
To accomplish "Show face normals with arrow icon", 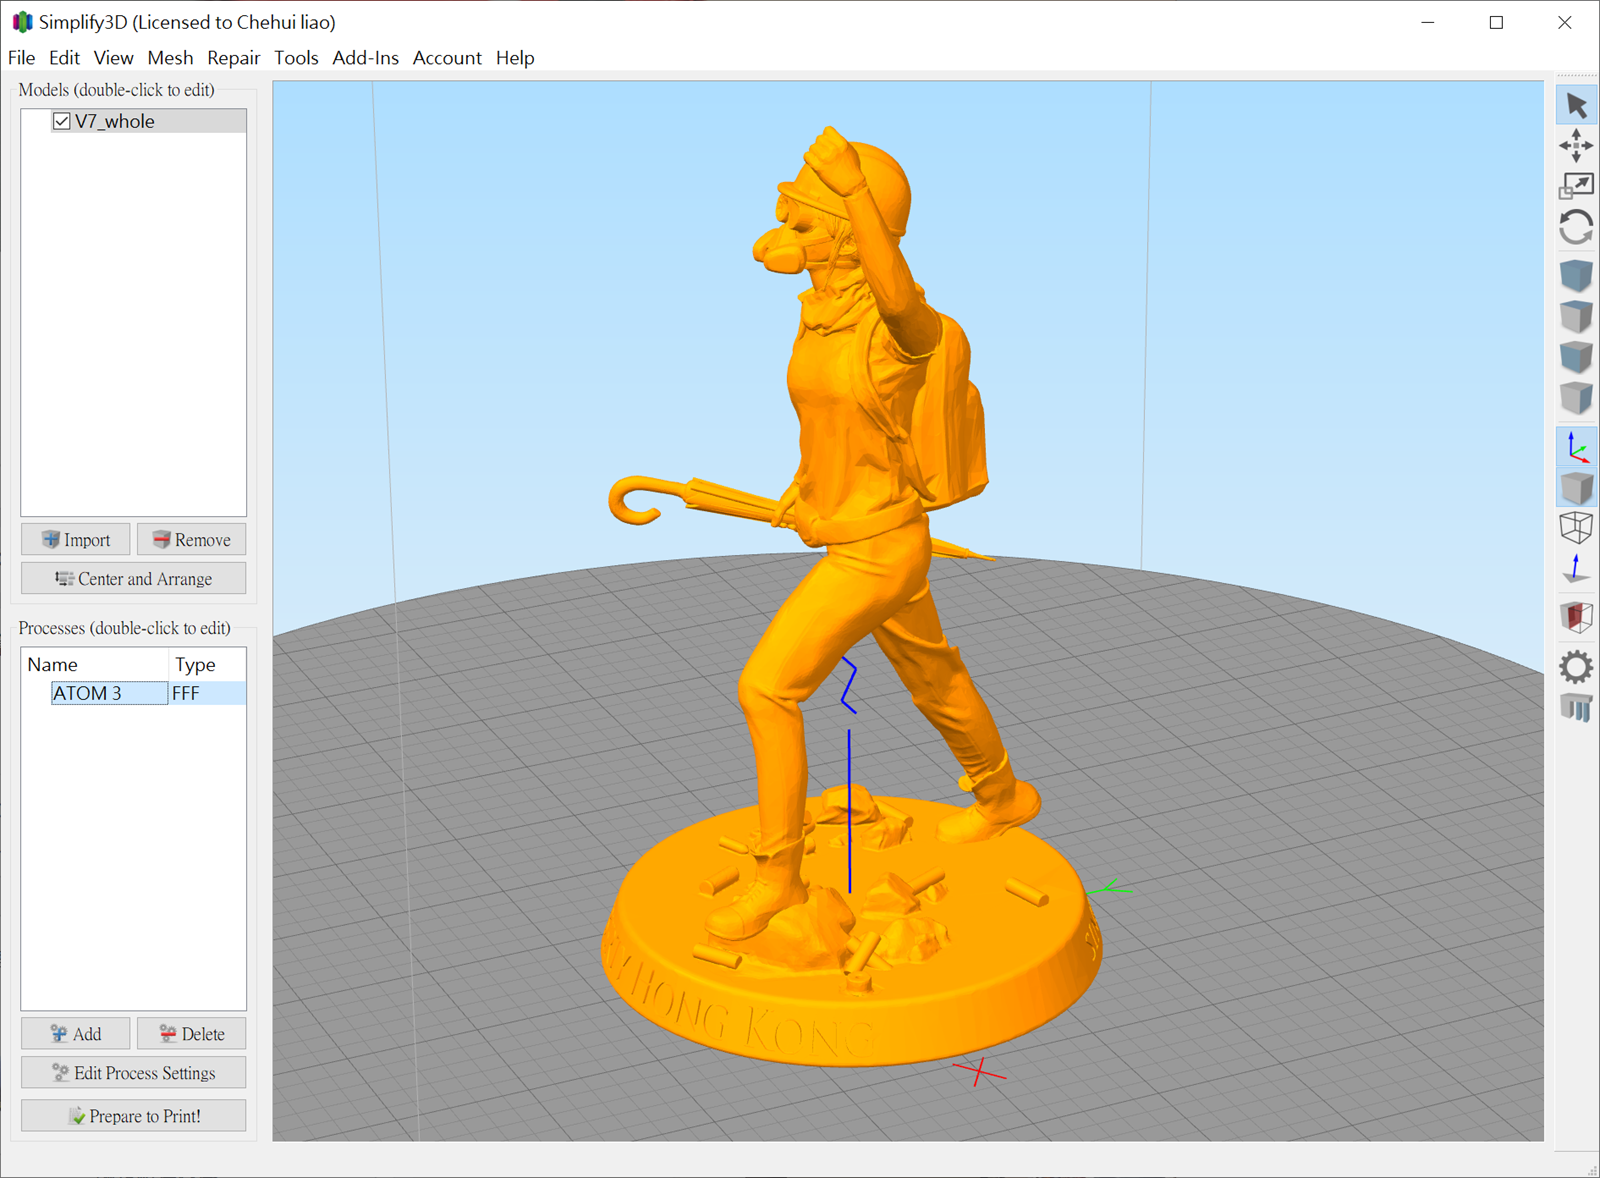I will click(1576, 569).
